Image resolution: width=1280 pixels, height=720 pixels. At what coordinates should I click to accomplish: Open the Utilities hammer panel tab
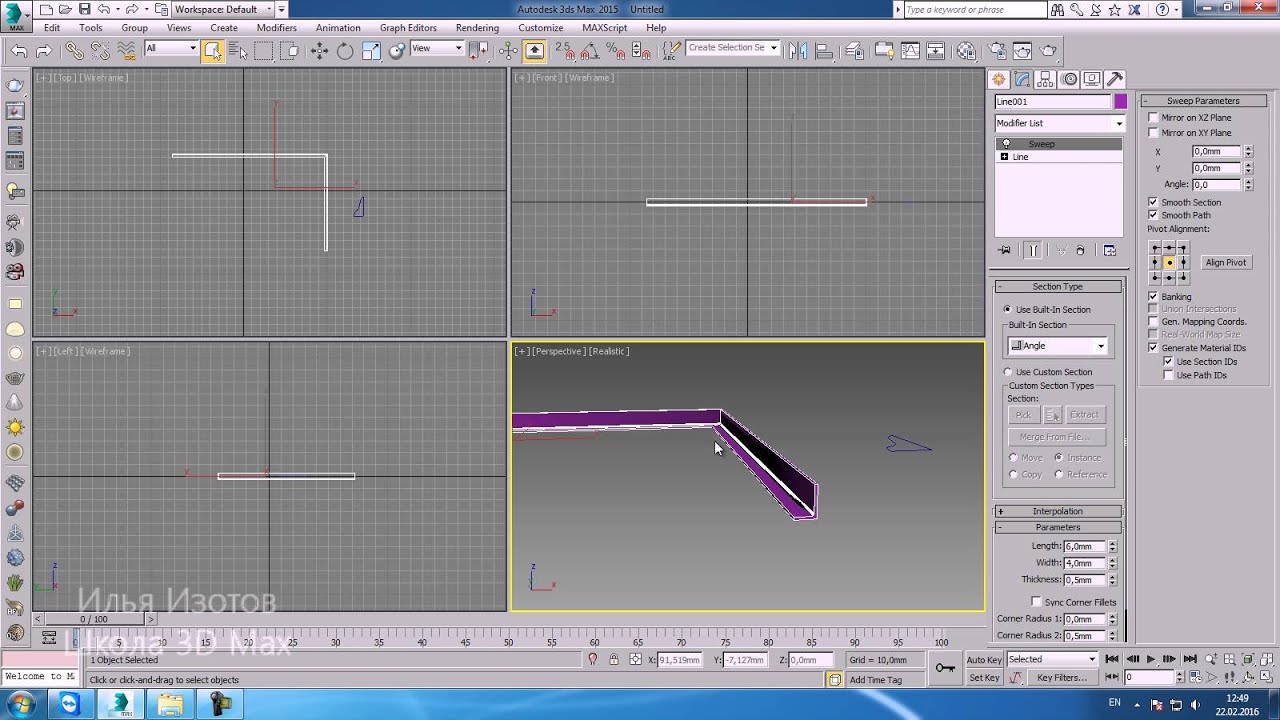[x=1115, y=80]
